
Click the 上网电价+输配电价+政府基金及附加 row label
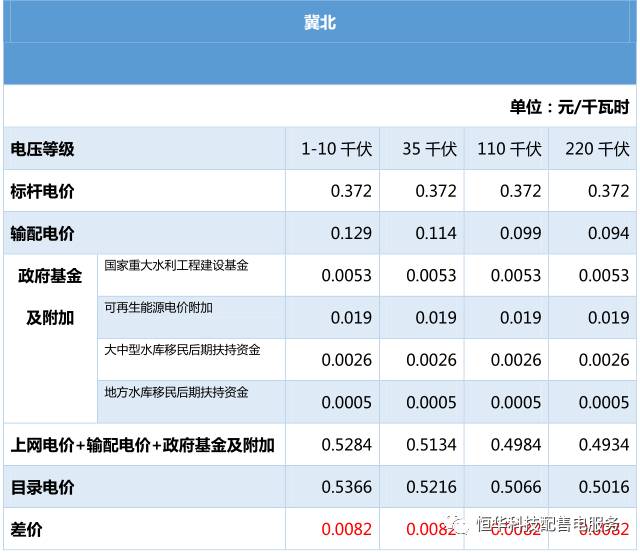(142, 445)
